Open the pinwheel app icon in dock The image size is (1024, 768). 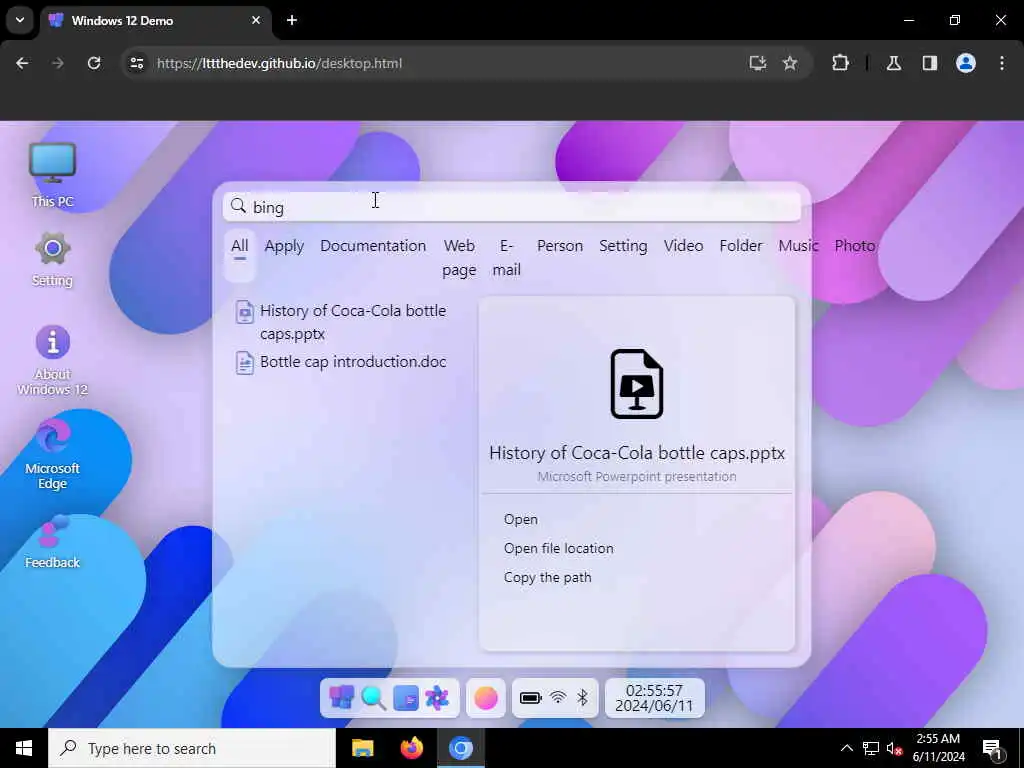[437, 698]
